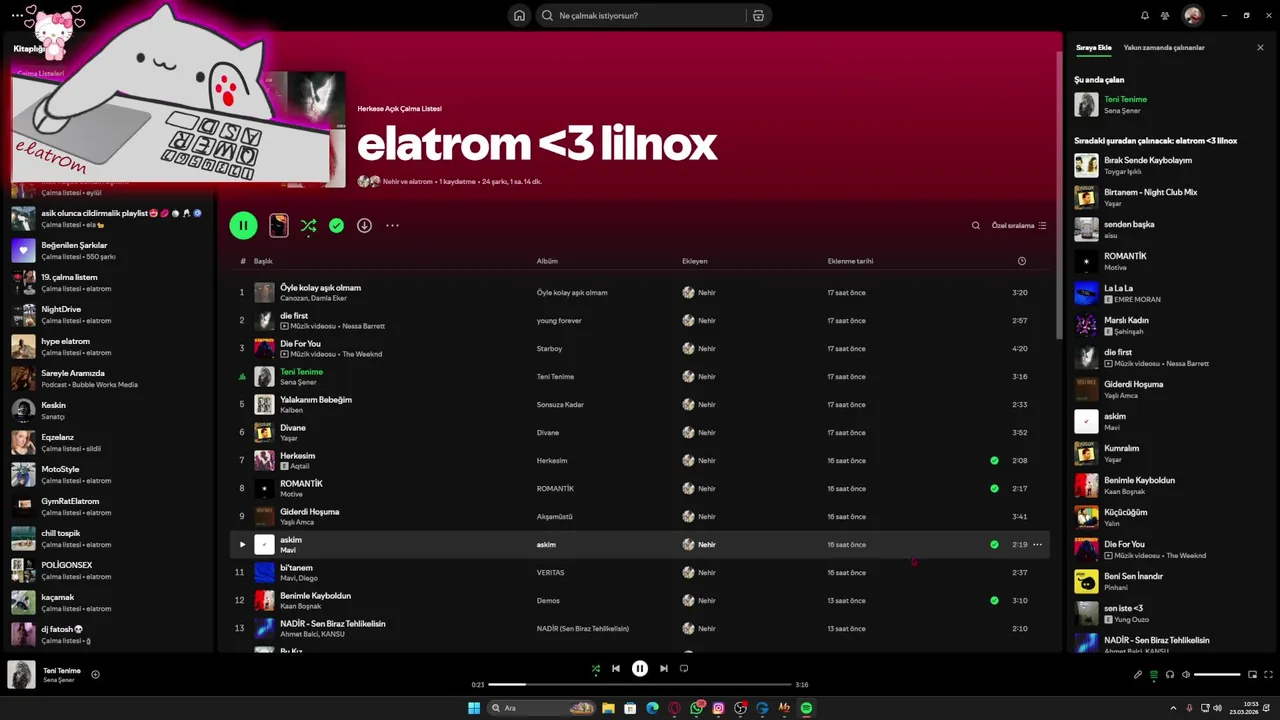Enter full screen player mode

(1268, 674)
